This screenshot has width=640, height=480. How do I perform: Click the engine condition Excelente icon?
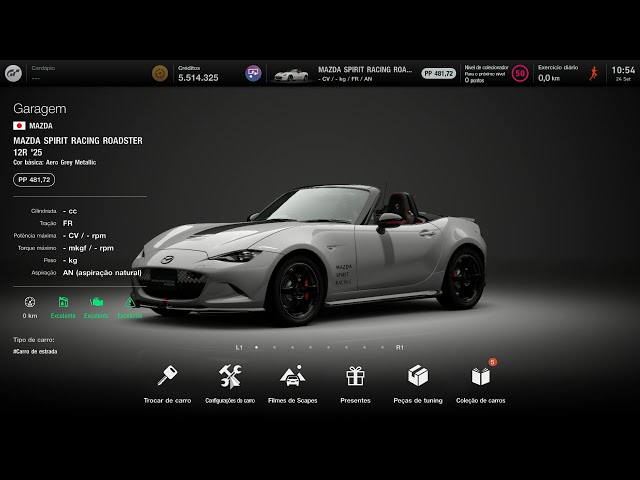click(97, 302)
